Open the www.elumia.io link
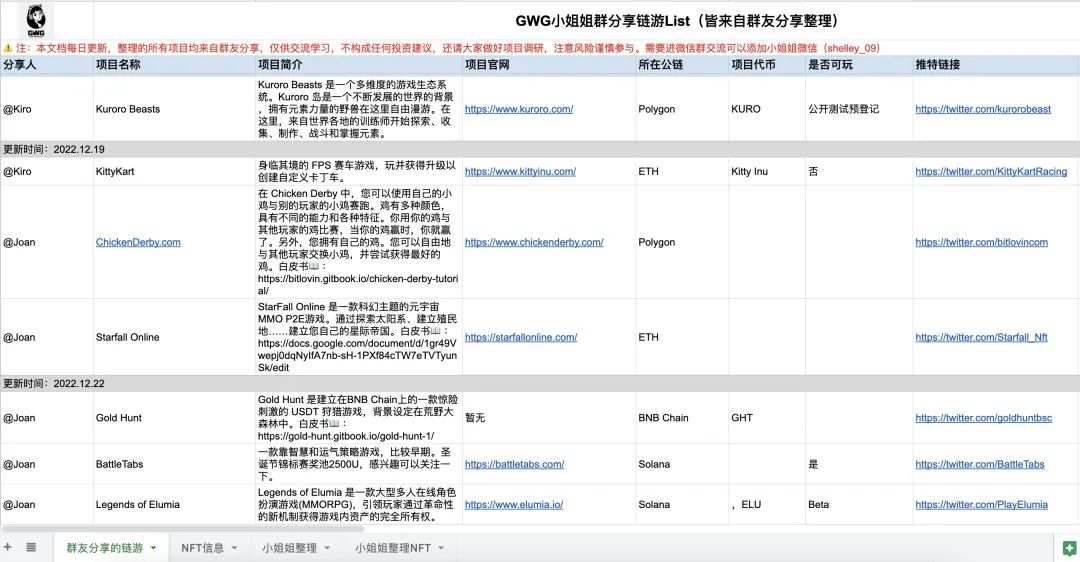This screenshot has height=562, width=1080. 514,505
